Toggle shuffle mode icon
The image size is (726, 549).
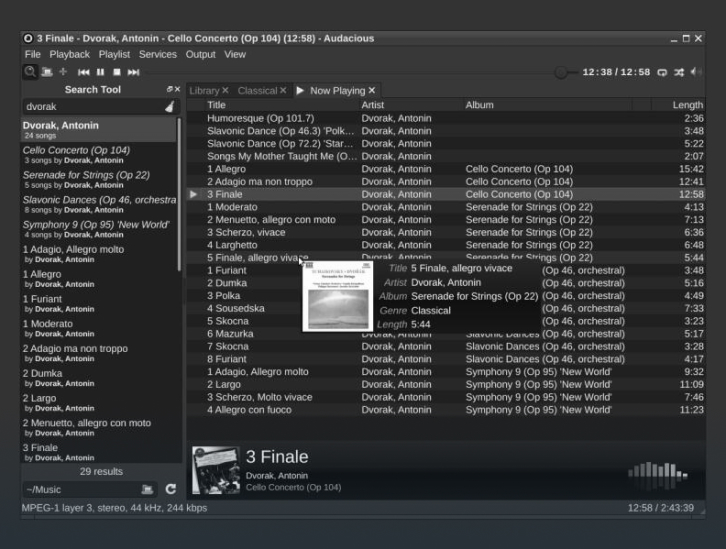679,72
